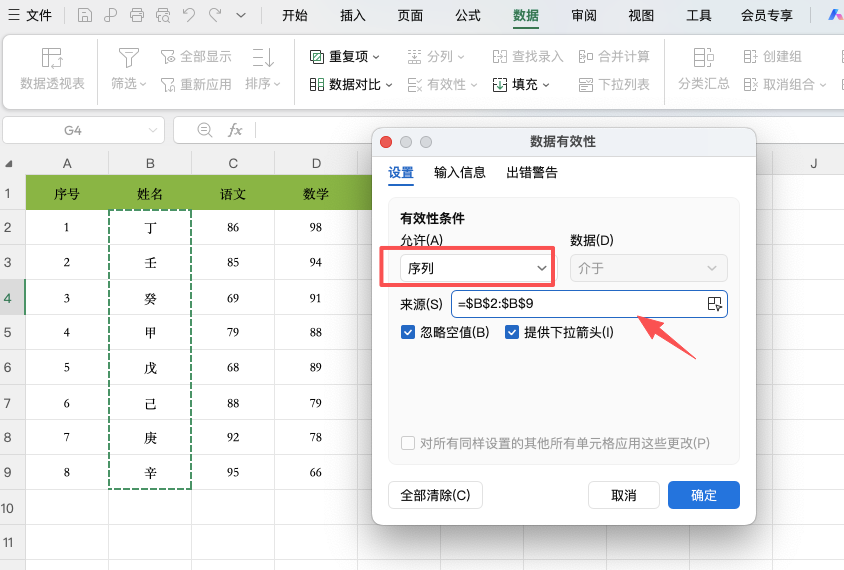The width and height of the screenshot is (844, 570).
Task: Click the 数据透视表 pivot table icon
Action: pyautogui.click(x=52, y=58)
